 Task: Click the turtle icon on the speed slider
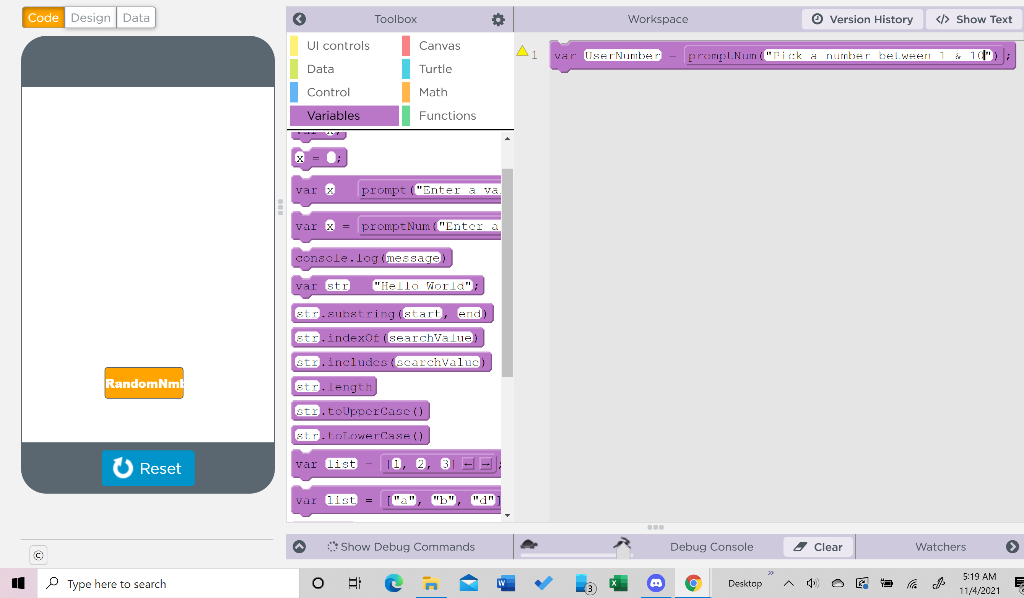click(529, 544)
